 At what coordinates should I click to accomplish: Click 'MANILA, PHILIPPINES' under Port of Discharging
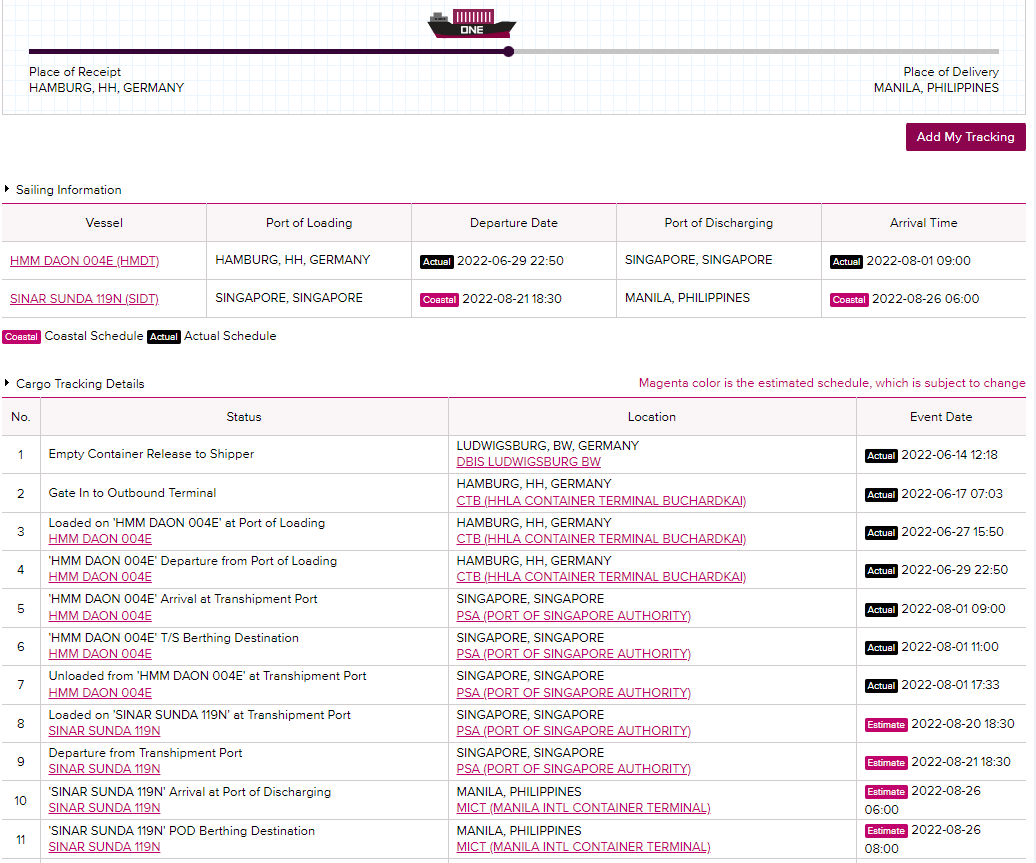click(x=687, y=298)
